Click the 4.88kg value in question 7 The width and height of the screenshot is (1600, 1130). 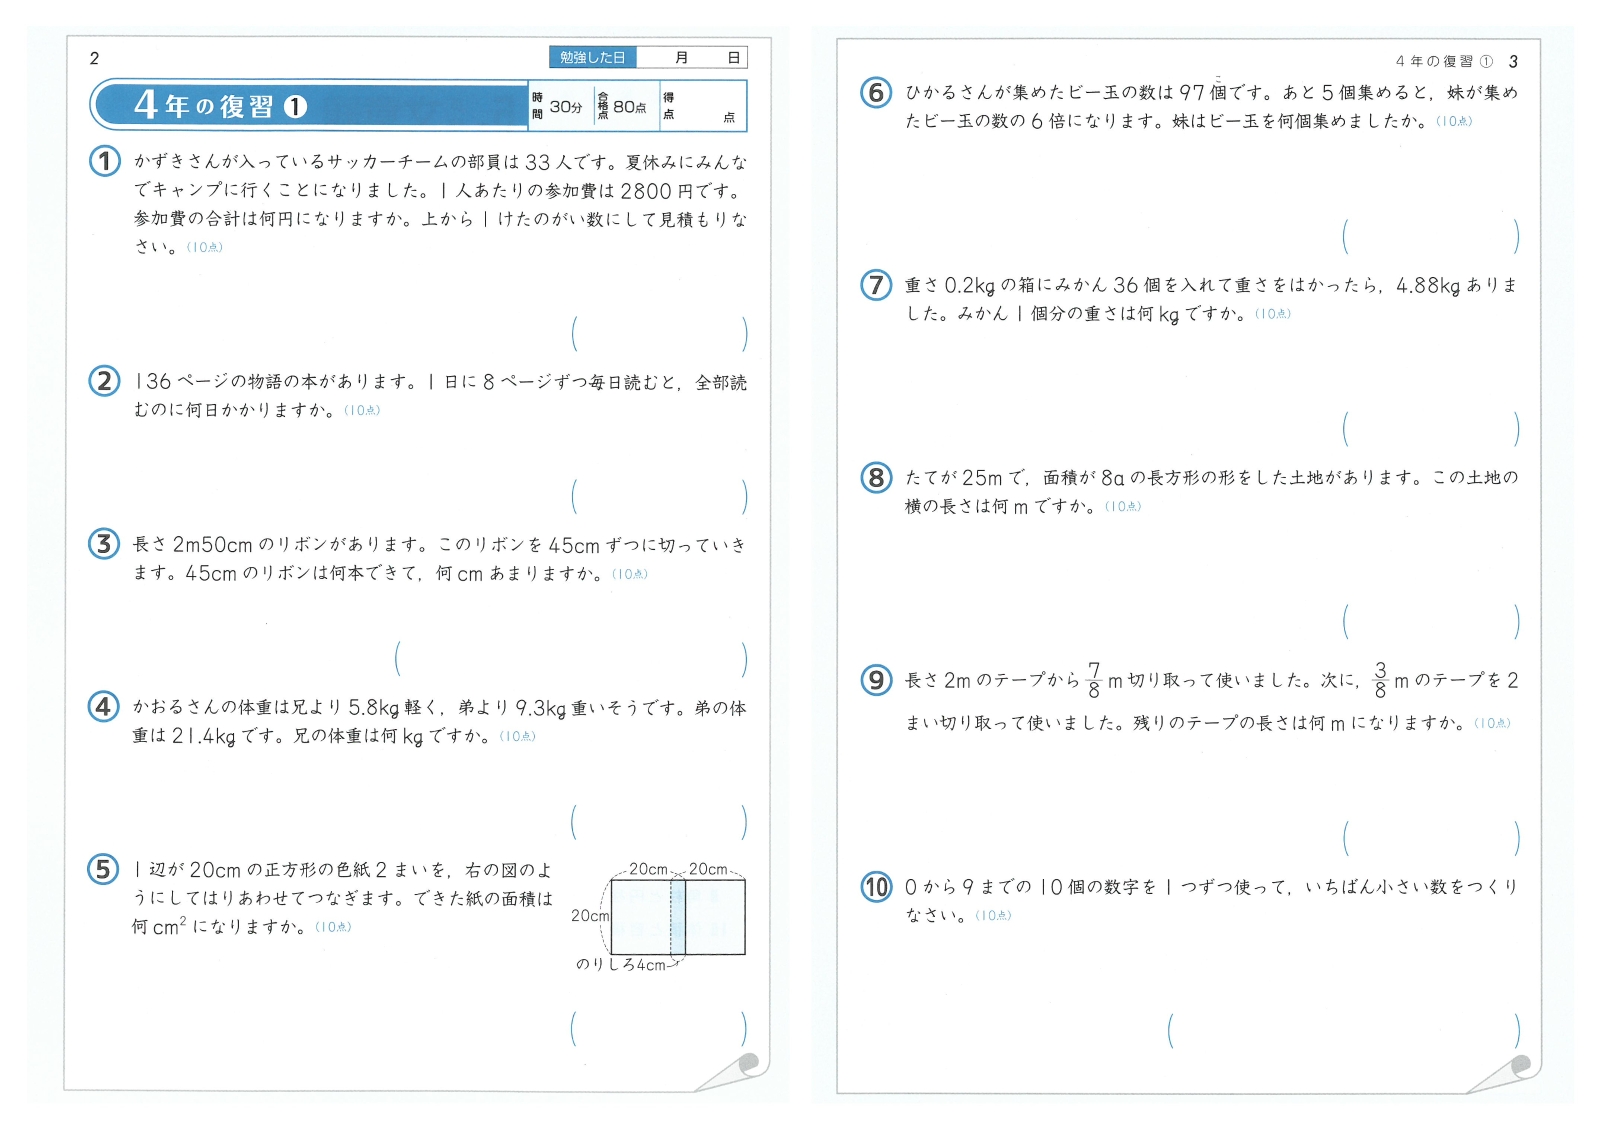click(1428, 286)
